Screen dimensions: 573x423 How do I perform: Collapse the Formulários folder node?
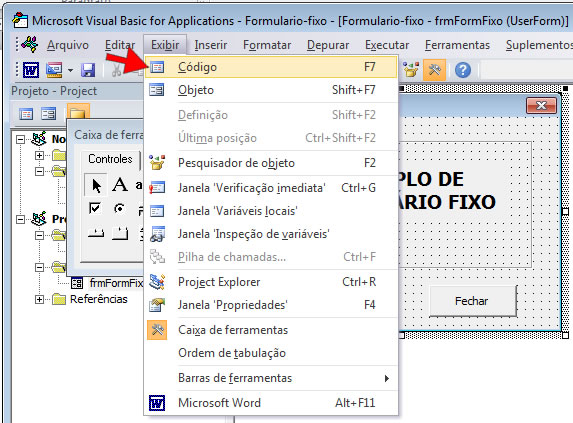39,267
